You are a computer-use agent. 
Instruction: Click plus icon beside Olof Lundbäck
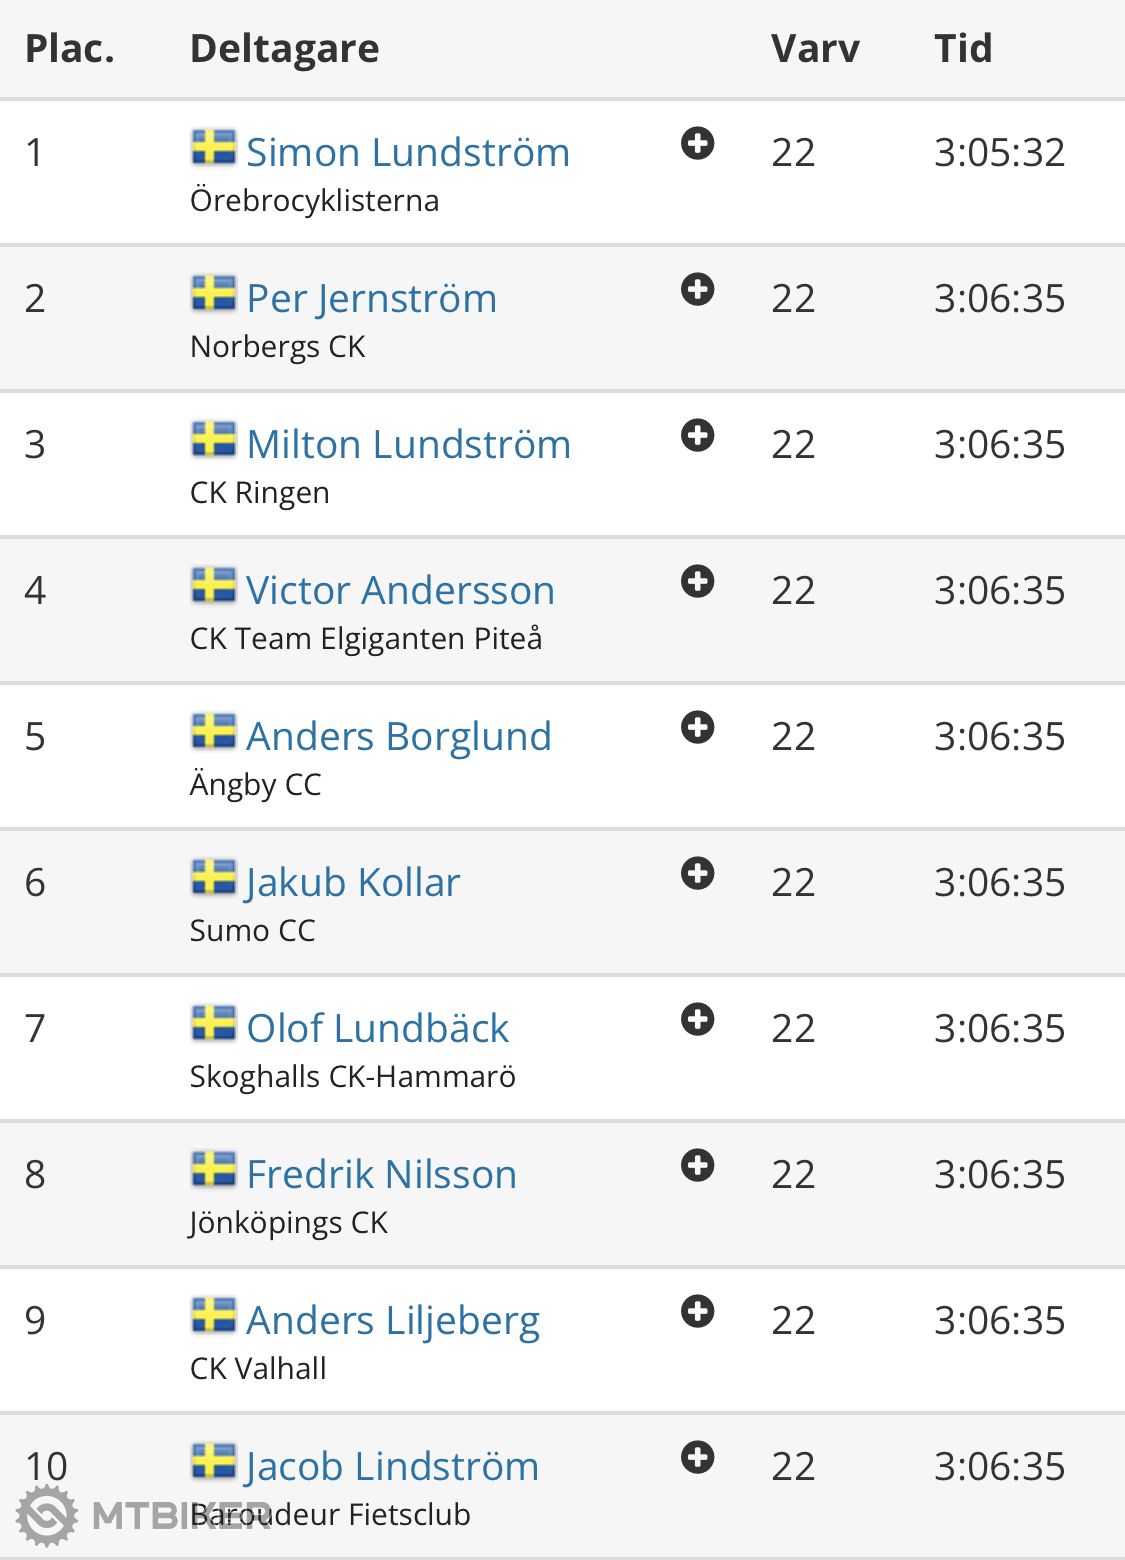pyautogui.click(x=697, y=1020)
